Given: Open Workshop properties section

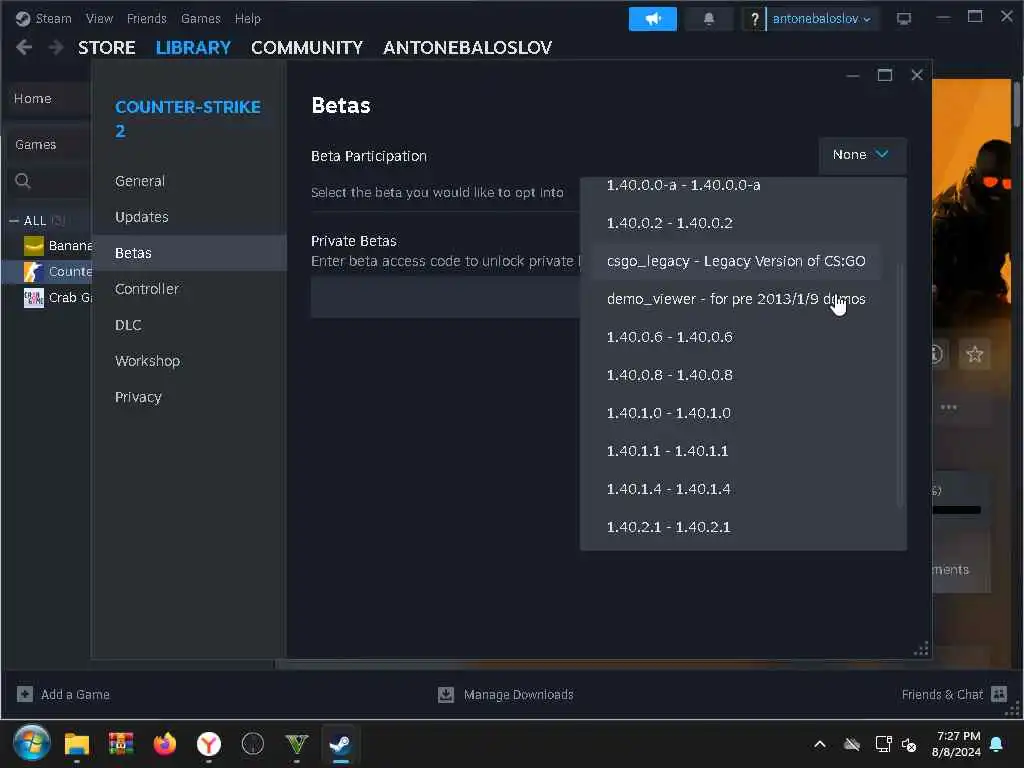Looking at the screenshot, I should coord(189,360).
